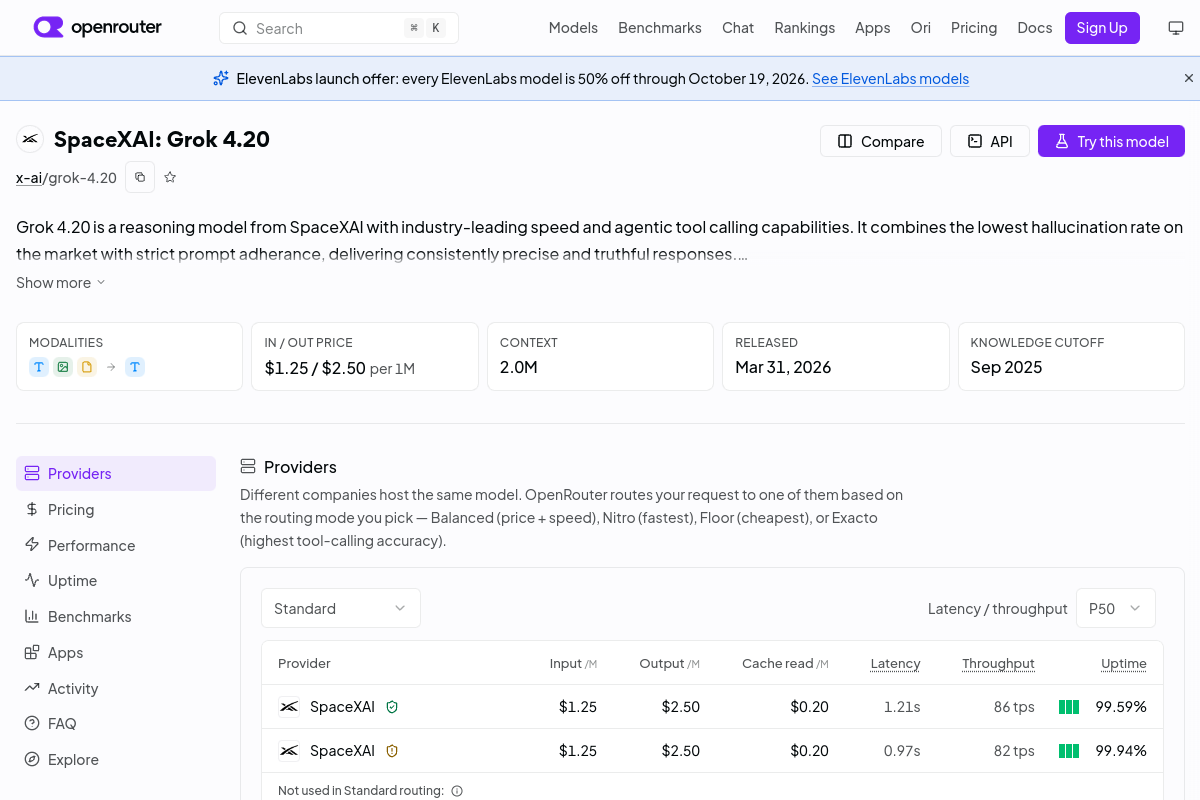Sort by the Uptime column header

1124,664
